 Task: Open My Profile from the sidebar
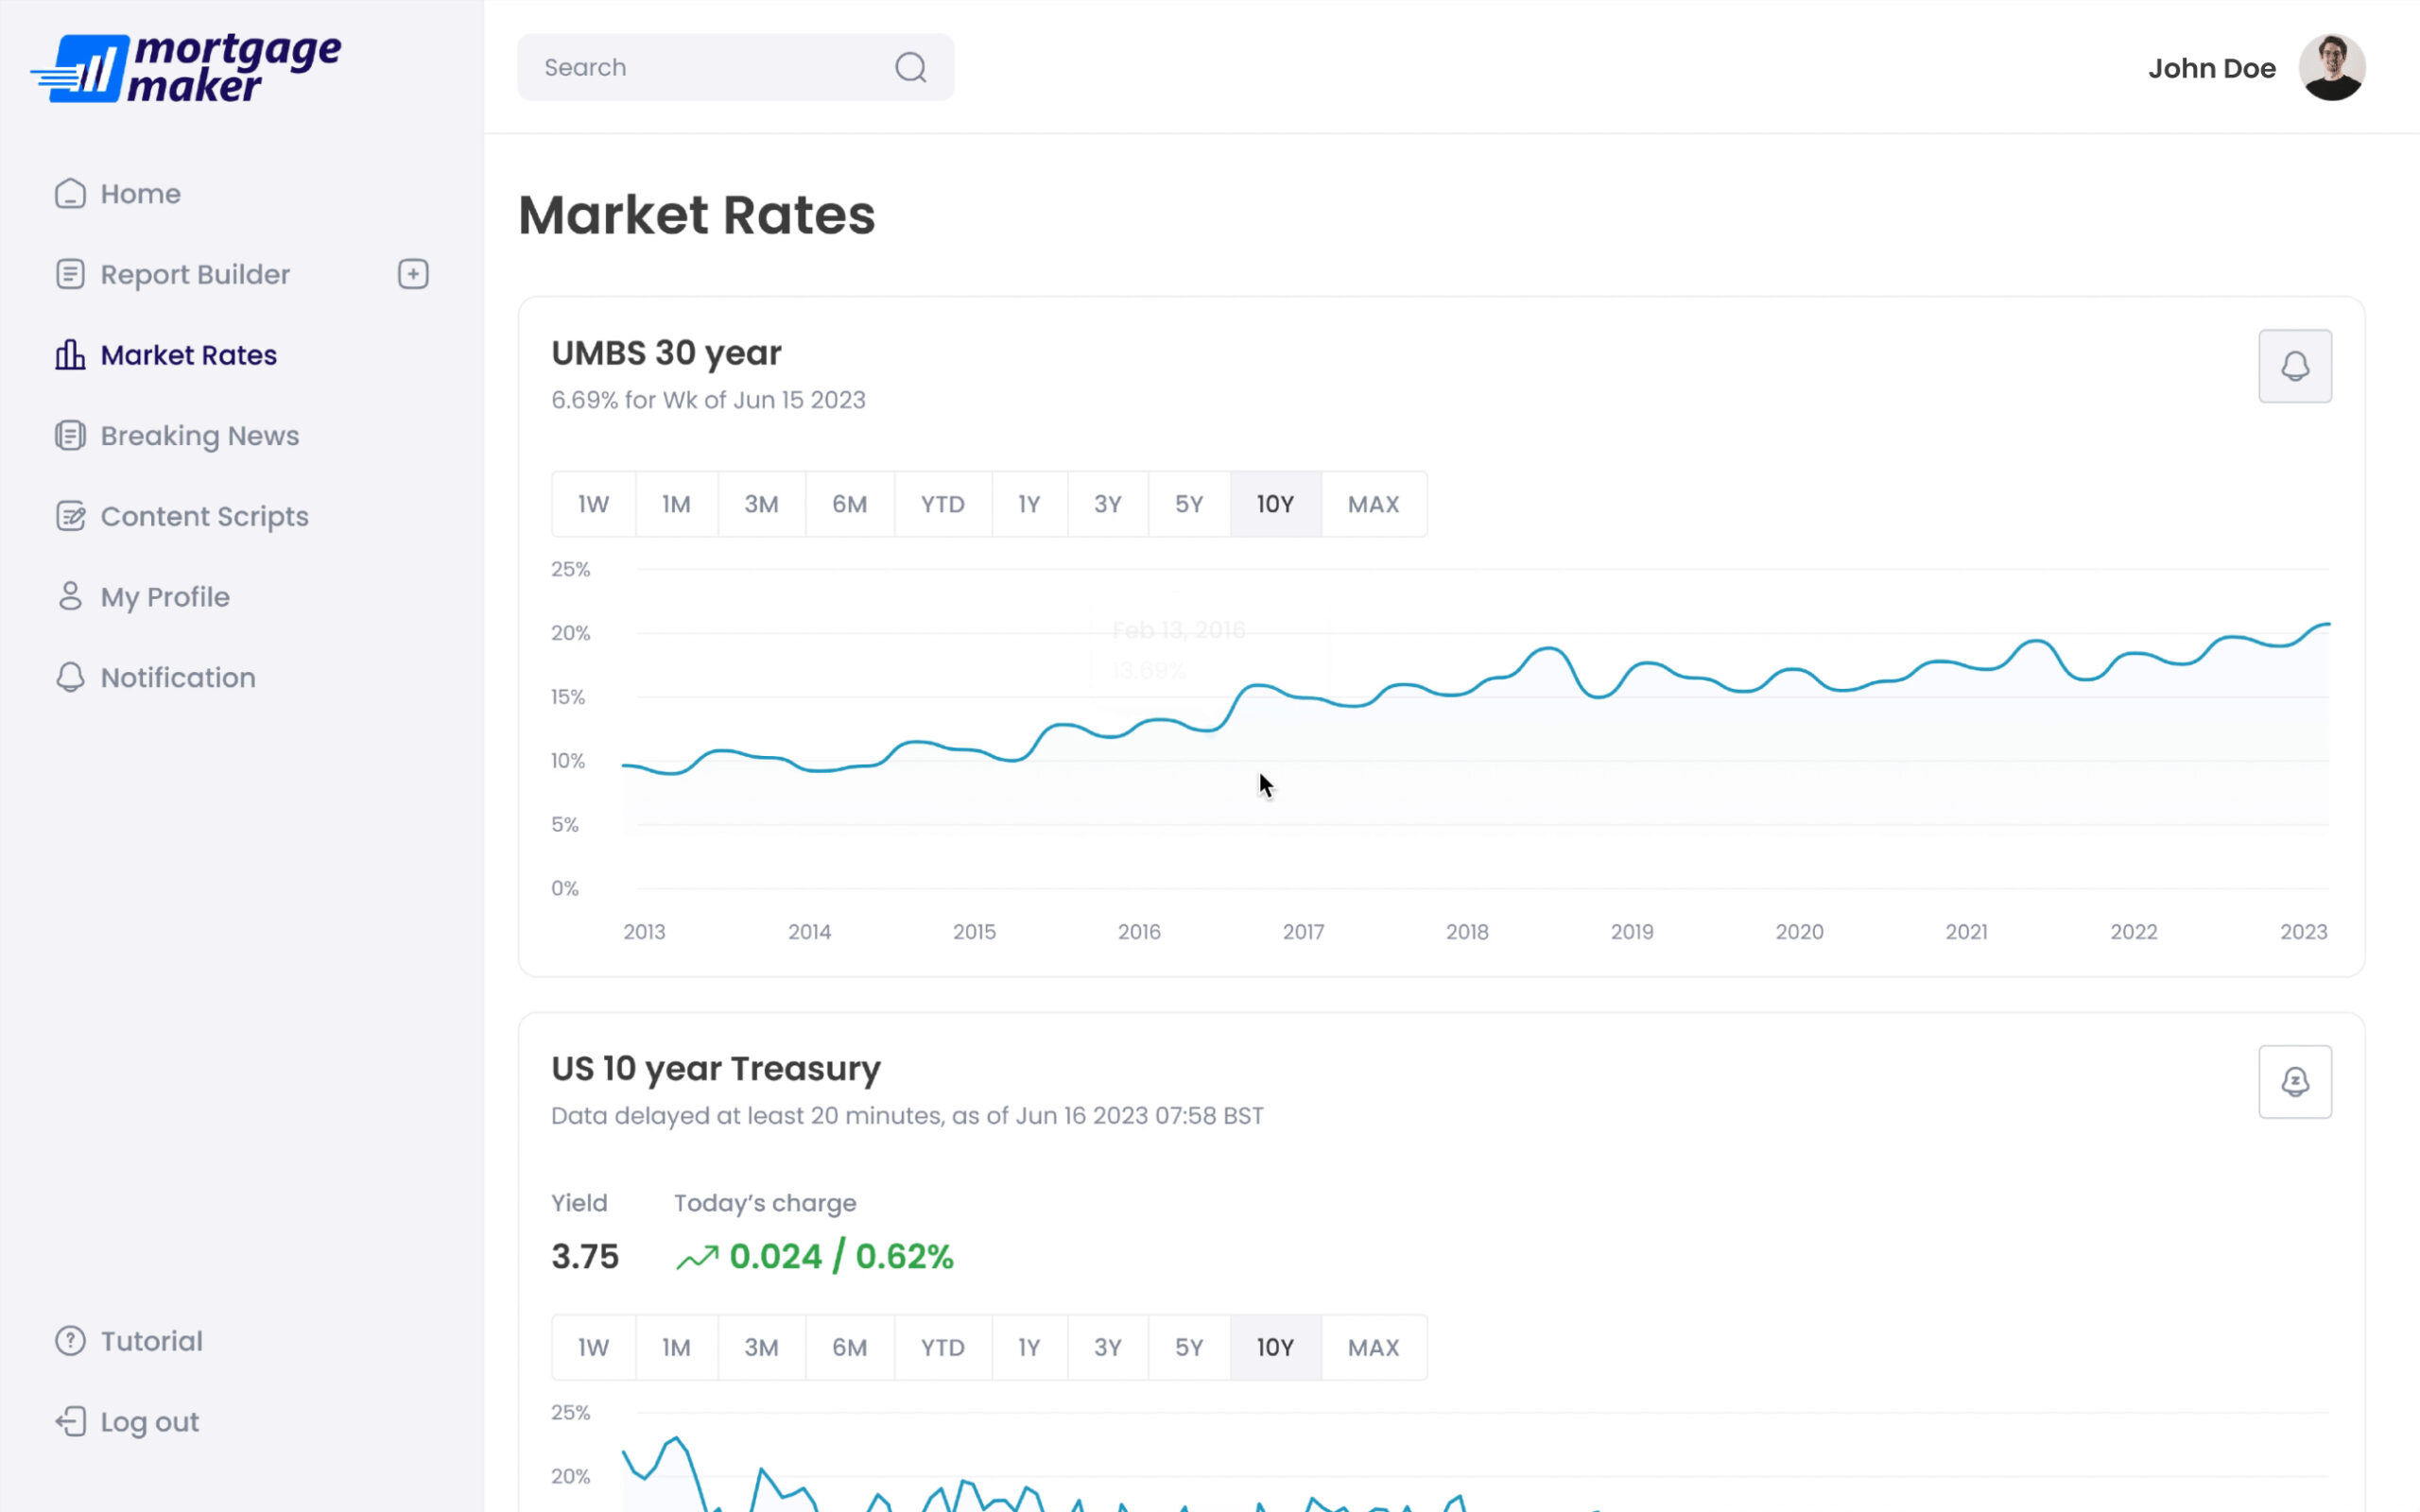click(165, 597)
